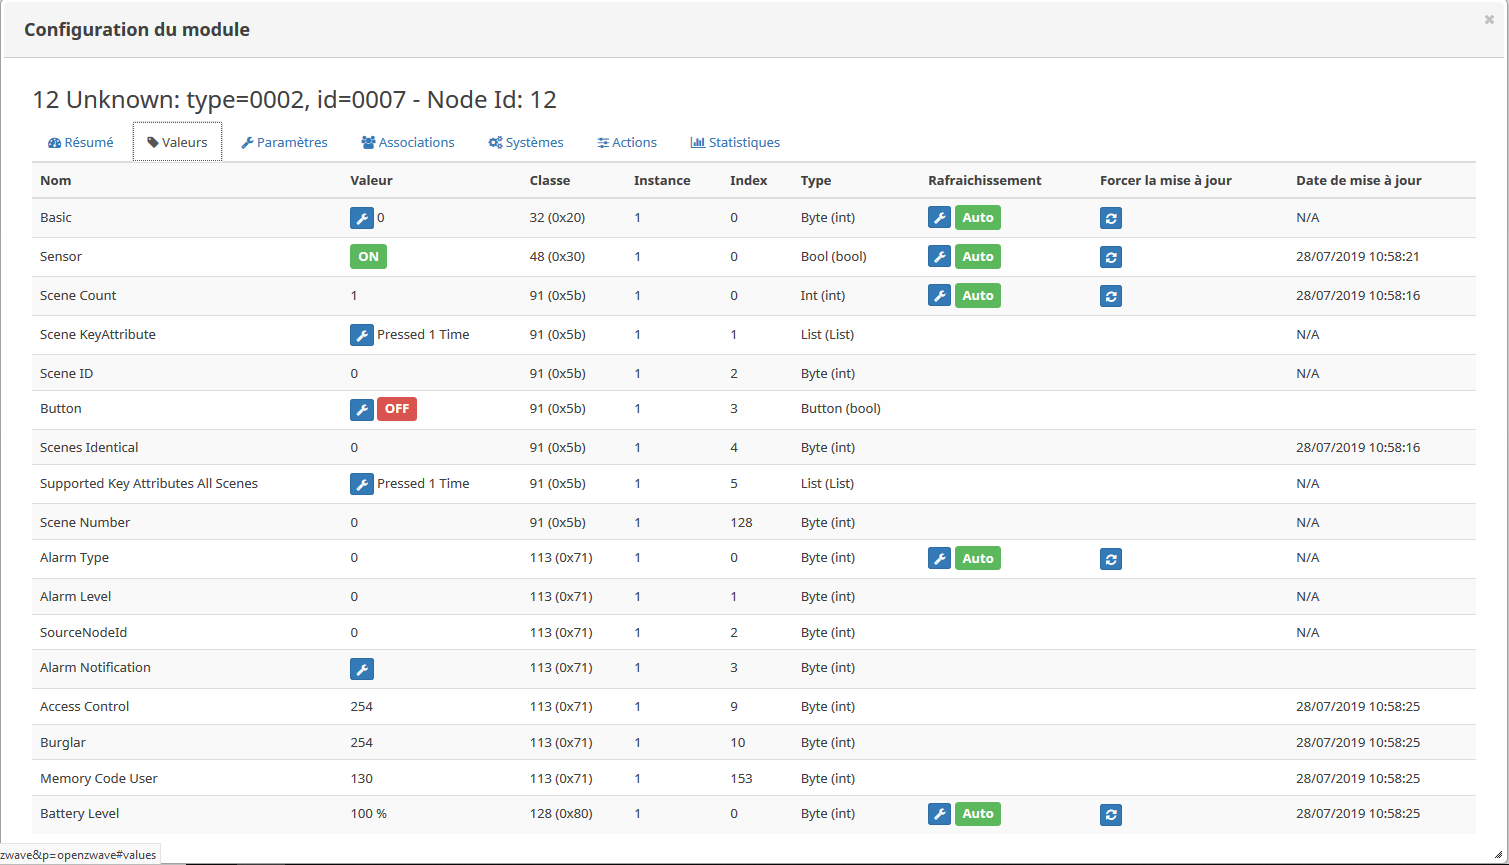The width and height of the screenshot is (1509, 865).
Task: Click Date de mise à jour header
Action: [x=1359, y=181]
